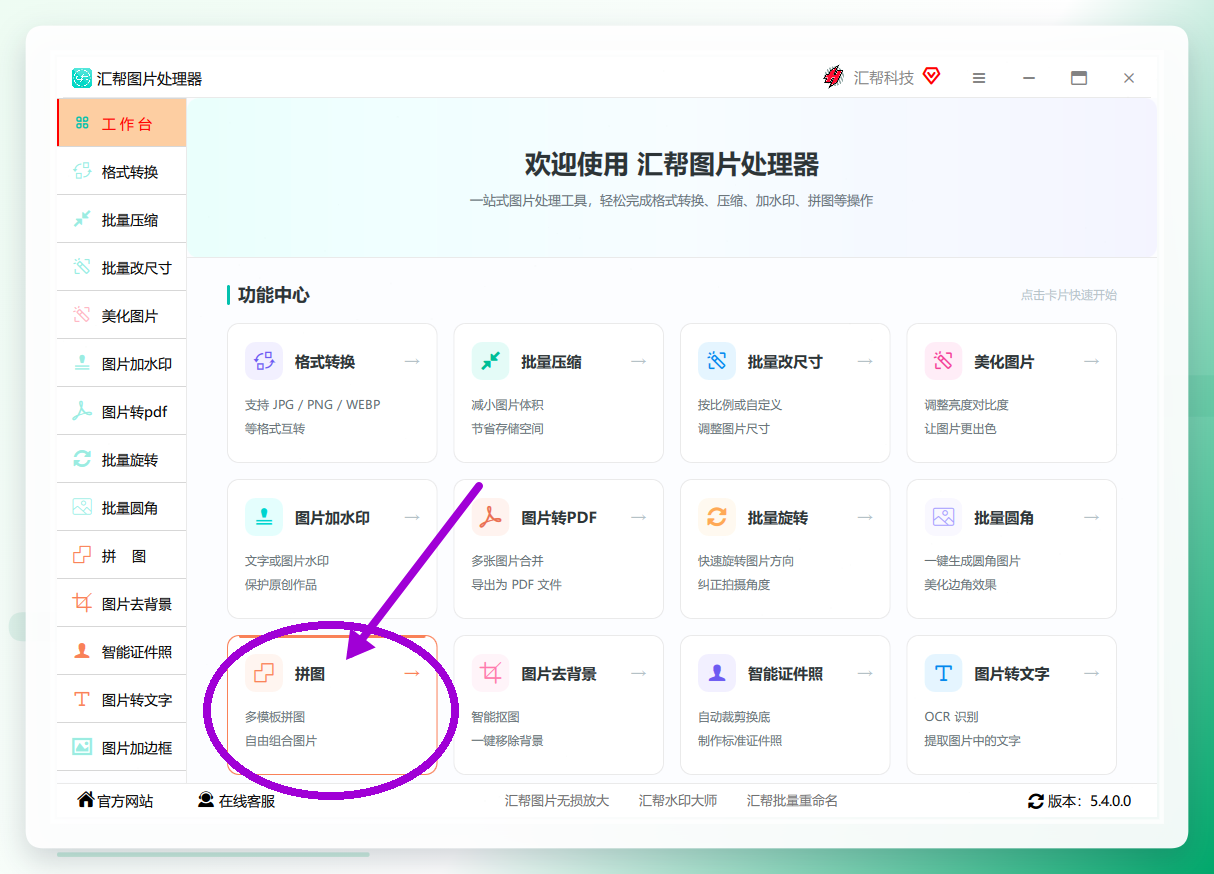Click the 智能抠图 description text

click(495, 717)
